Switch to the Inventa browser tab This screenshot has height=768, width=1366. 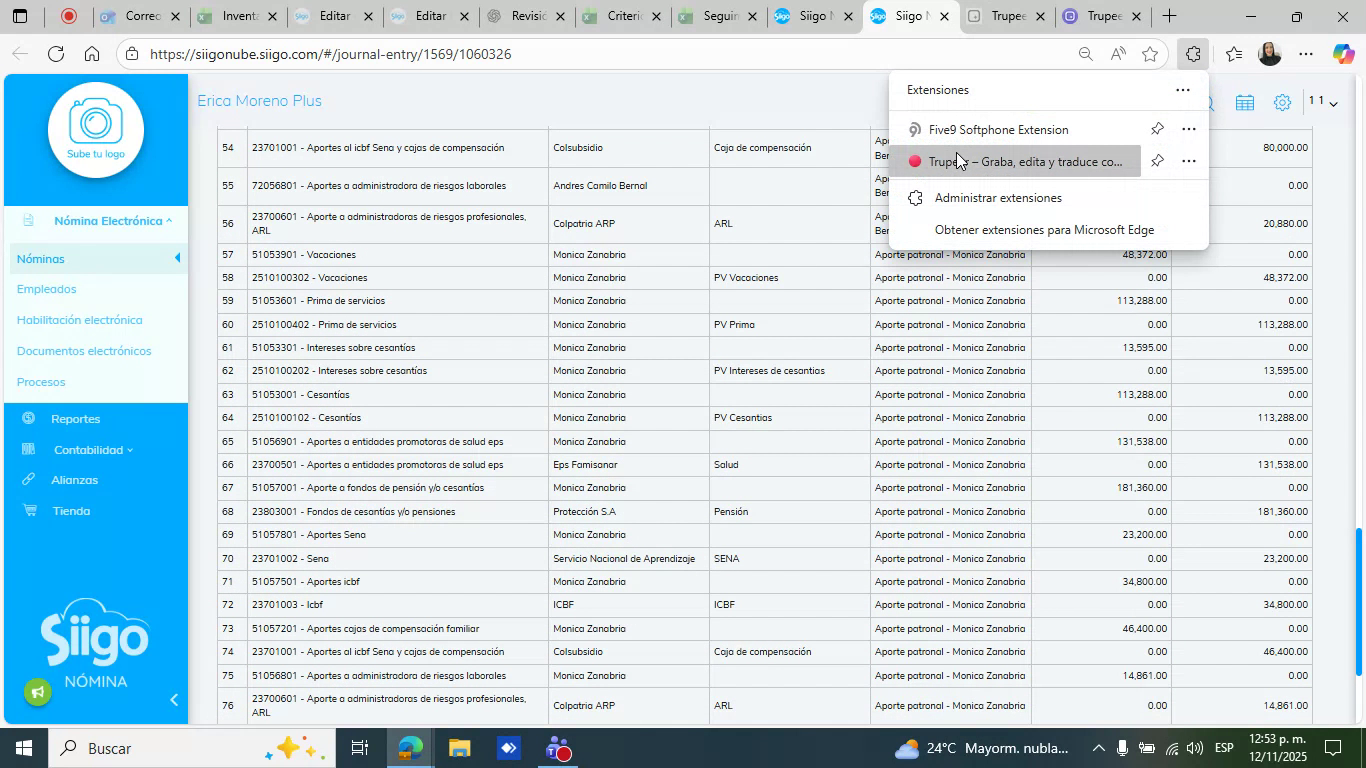click(x=236, y=16)
